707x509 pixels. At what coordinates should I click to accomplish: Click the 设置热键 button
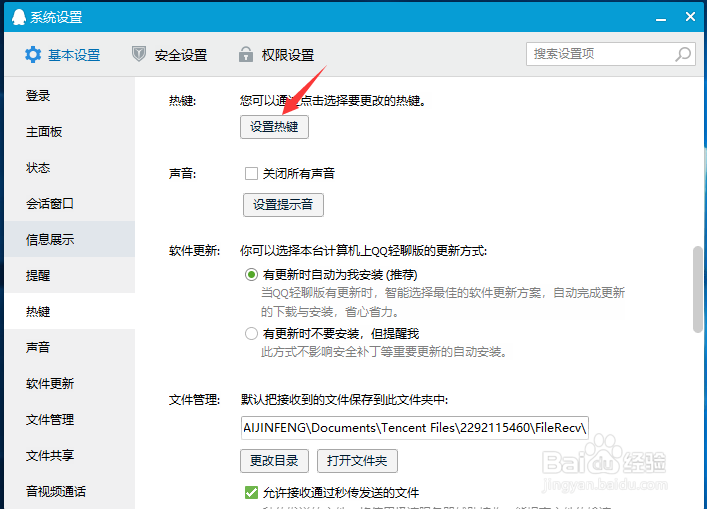(x=274, y=127)
